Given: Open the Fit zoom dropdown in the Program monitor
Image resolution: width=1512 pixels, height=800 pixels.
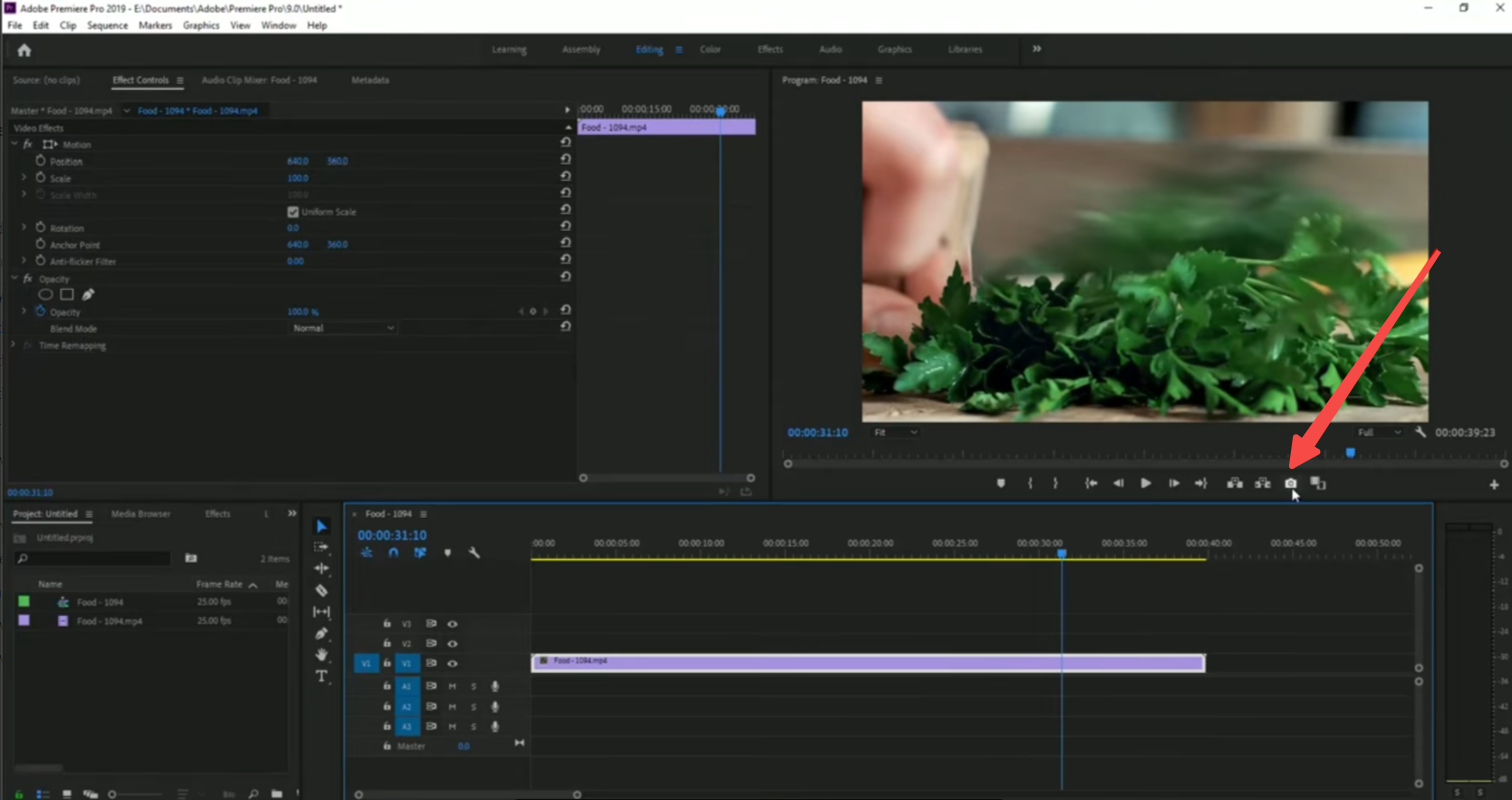Looking at the screenshot, I should 894,432.
